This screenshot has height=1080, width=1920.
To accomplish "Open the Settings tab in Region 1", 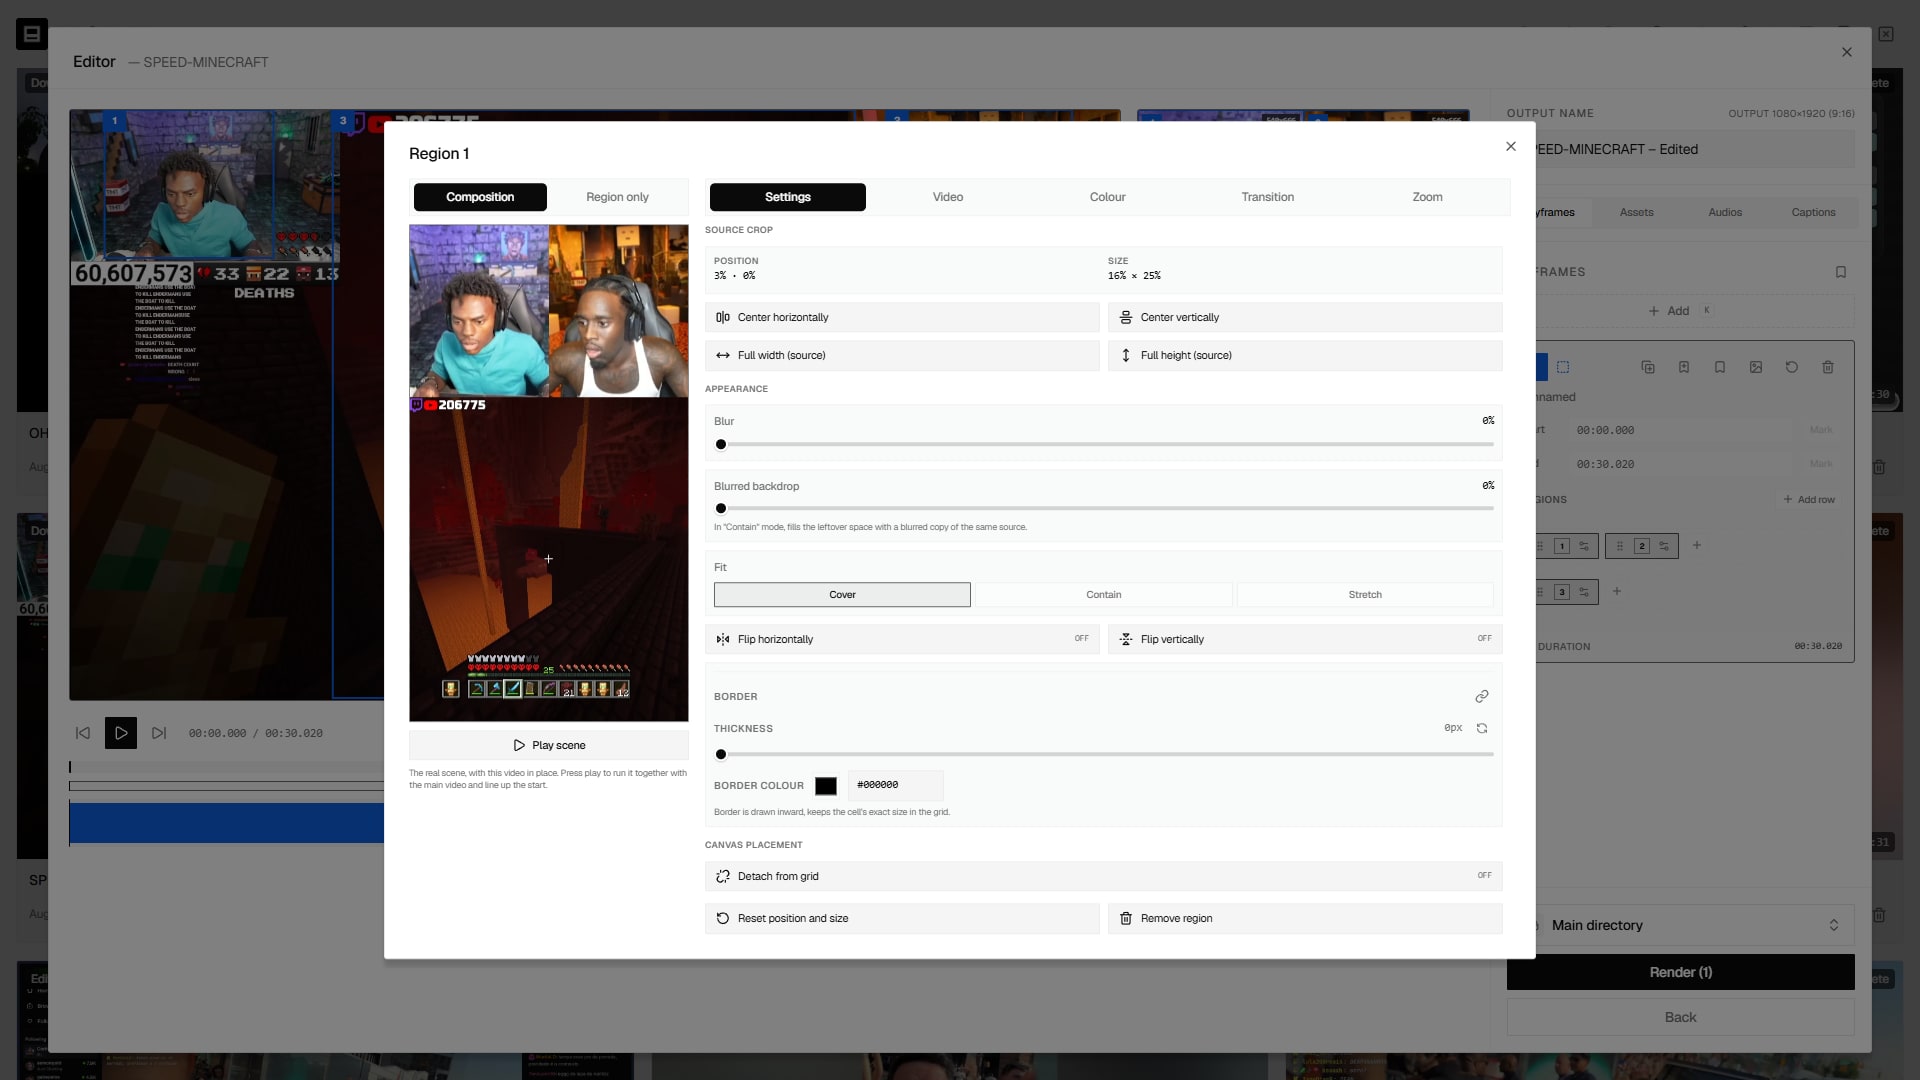I will click(788, 197).
